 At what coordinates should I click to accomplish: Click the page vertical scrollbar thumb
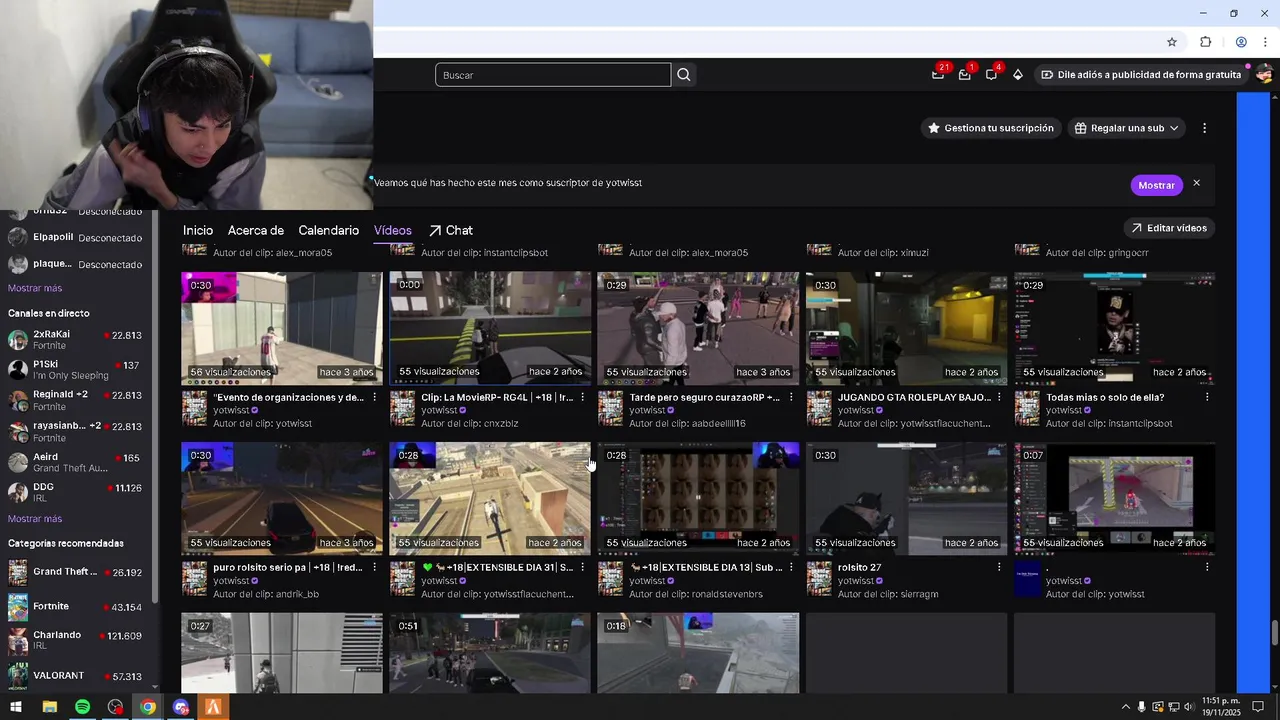tap(1274, 633)
